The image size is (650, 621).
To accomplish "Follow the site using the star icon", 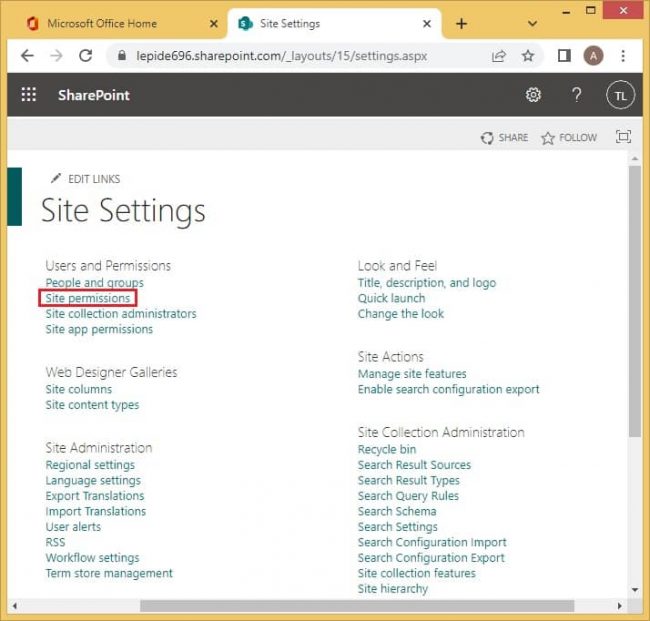I will [x=548, y=138].
